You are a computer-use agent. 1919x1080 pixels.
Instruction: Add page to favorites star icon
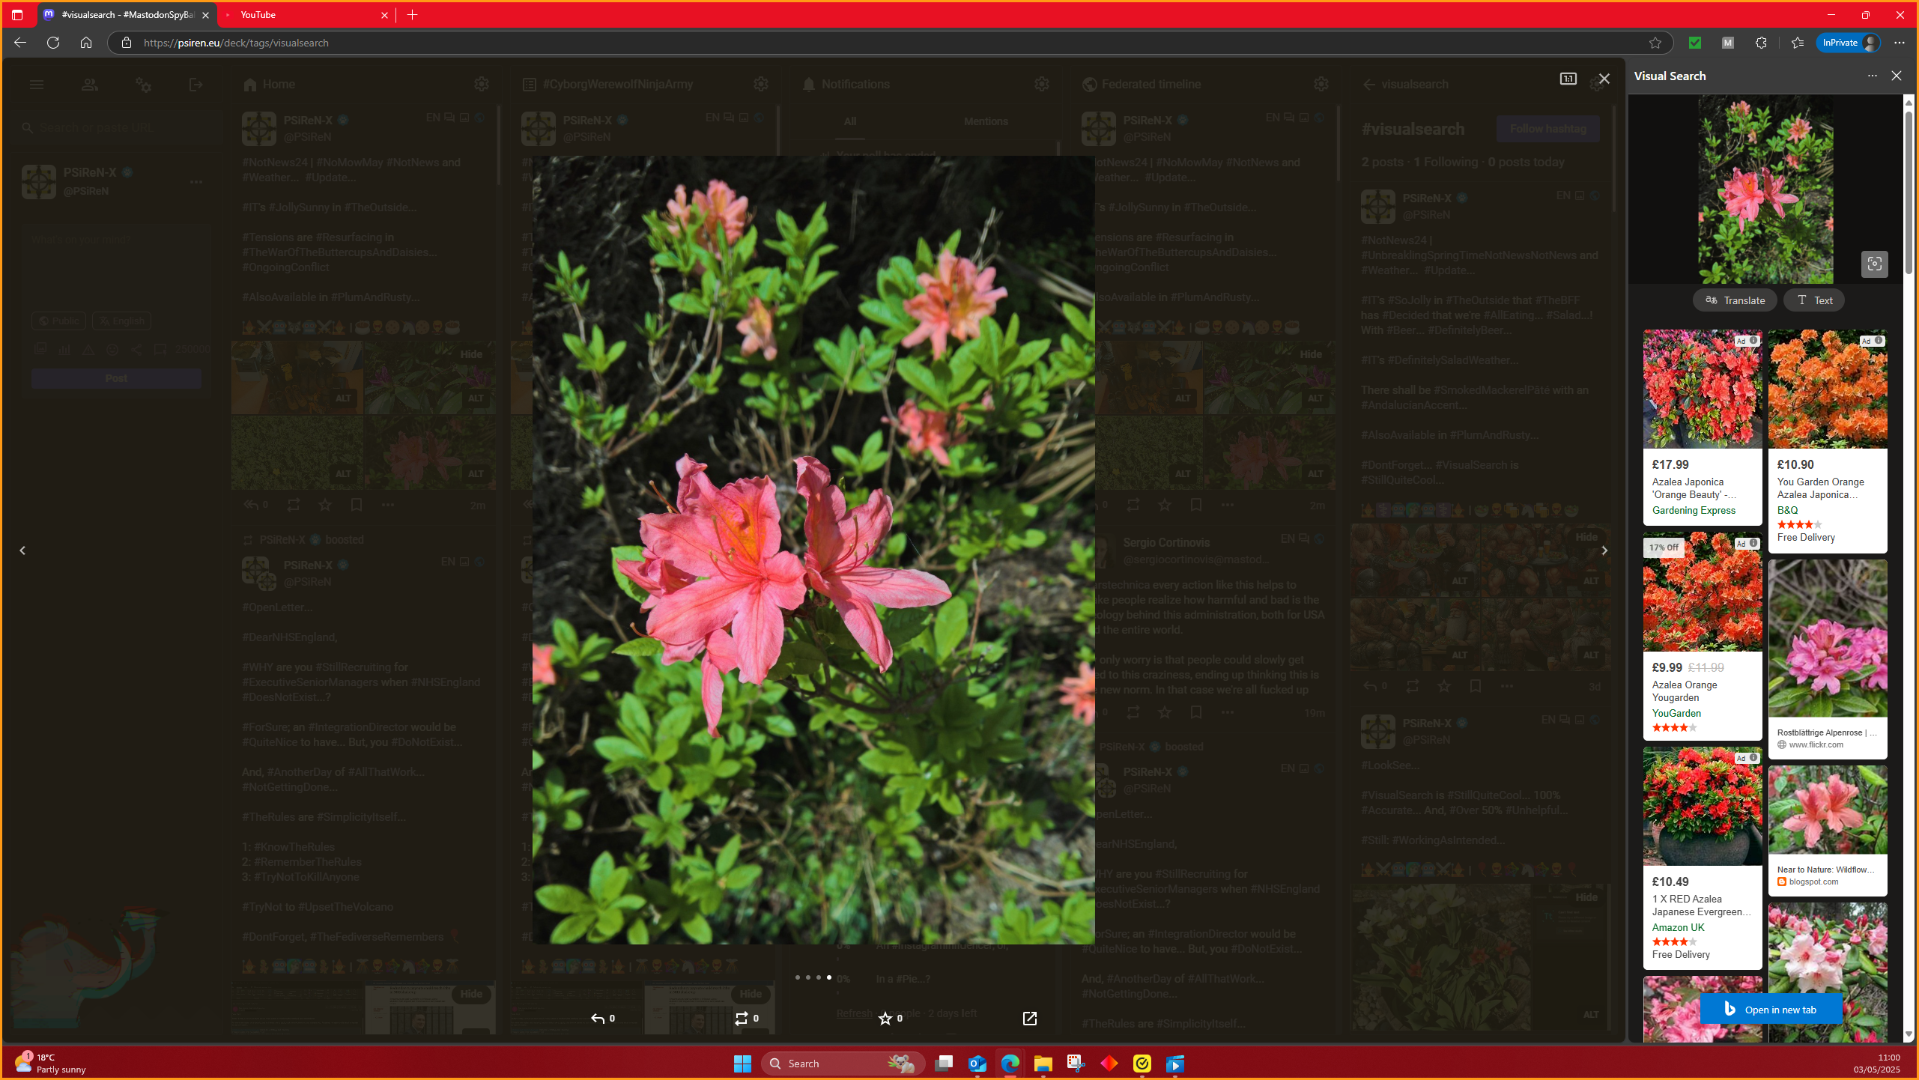tap(1655, 43)
